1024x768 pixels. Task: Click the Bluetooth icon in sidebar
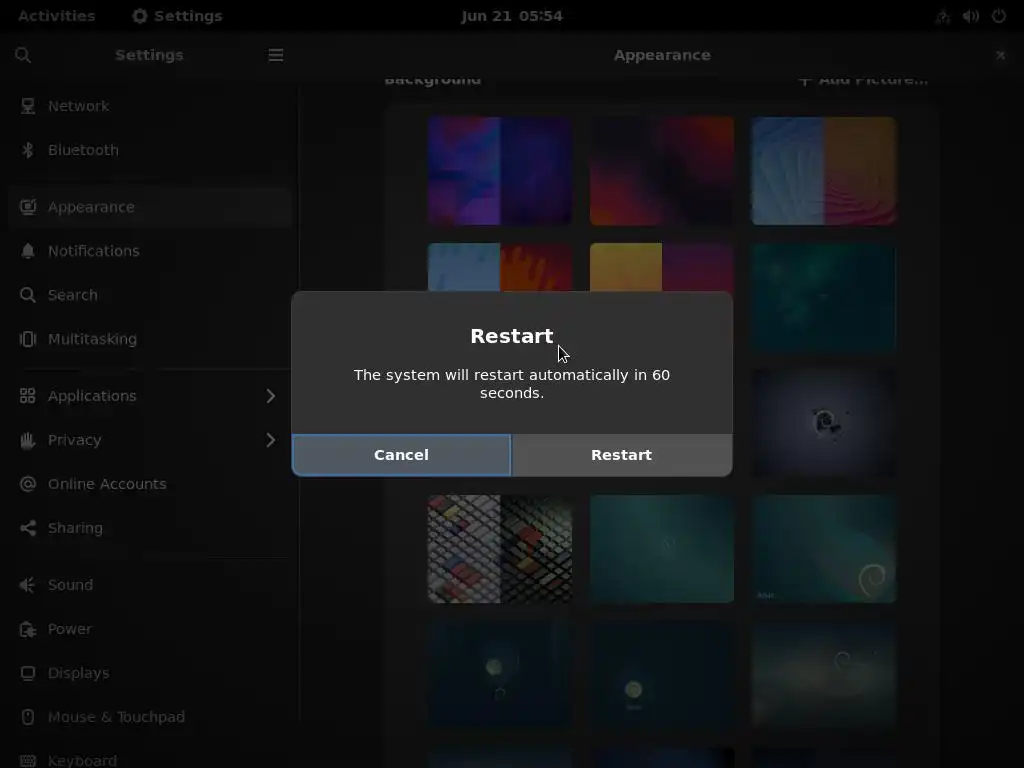pos(27,150)
